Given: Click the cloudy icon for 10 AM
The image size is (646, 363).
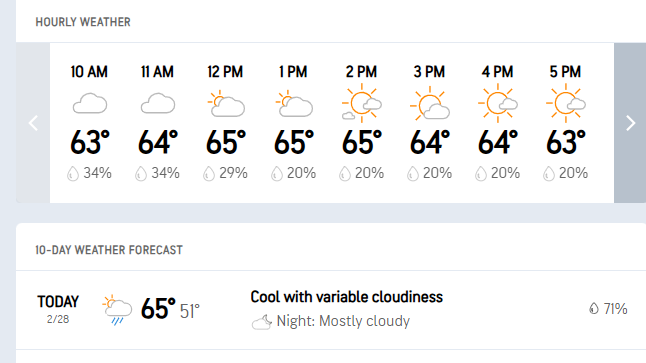Looking at the screenshot, I should point(90,103).
